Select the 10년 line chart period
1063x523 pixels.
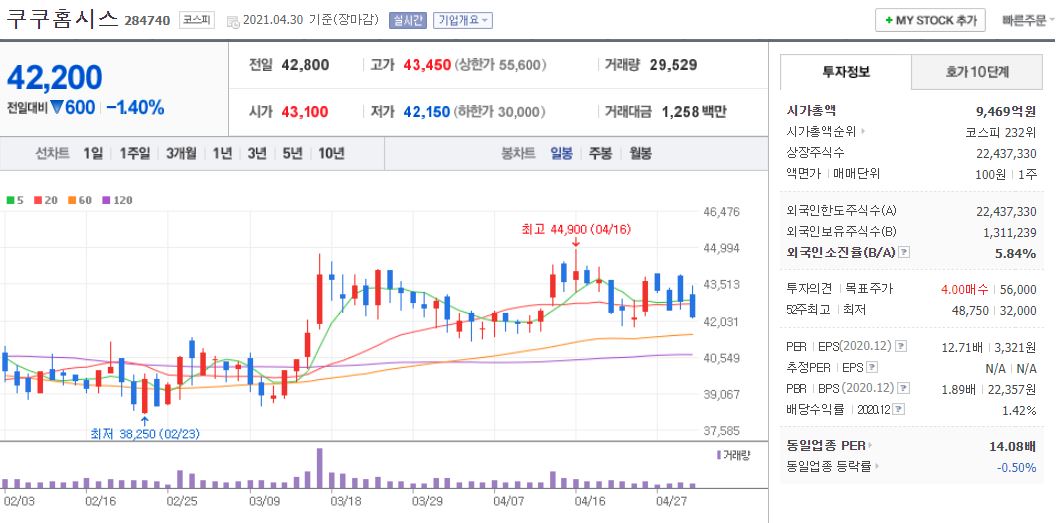click(331, 153)
